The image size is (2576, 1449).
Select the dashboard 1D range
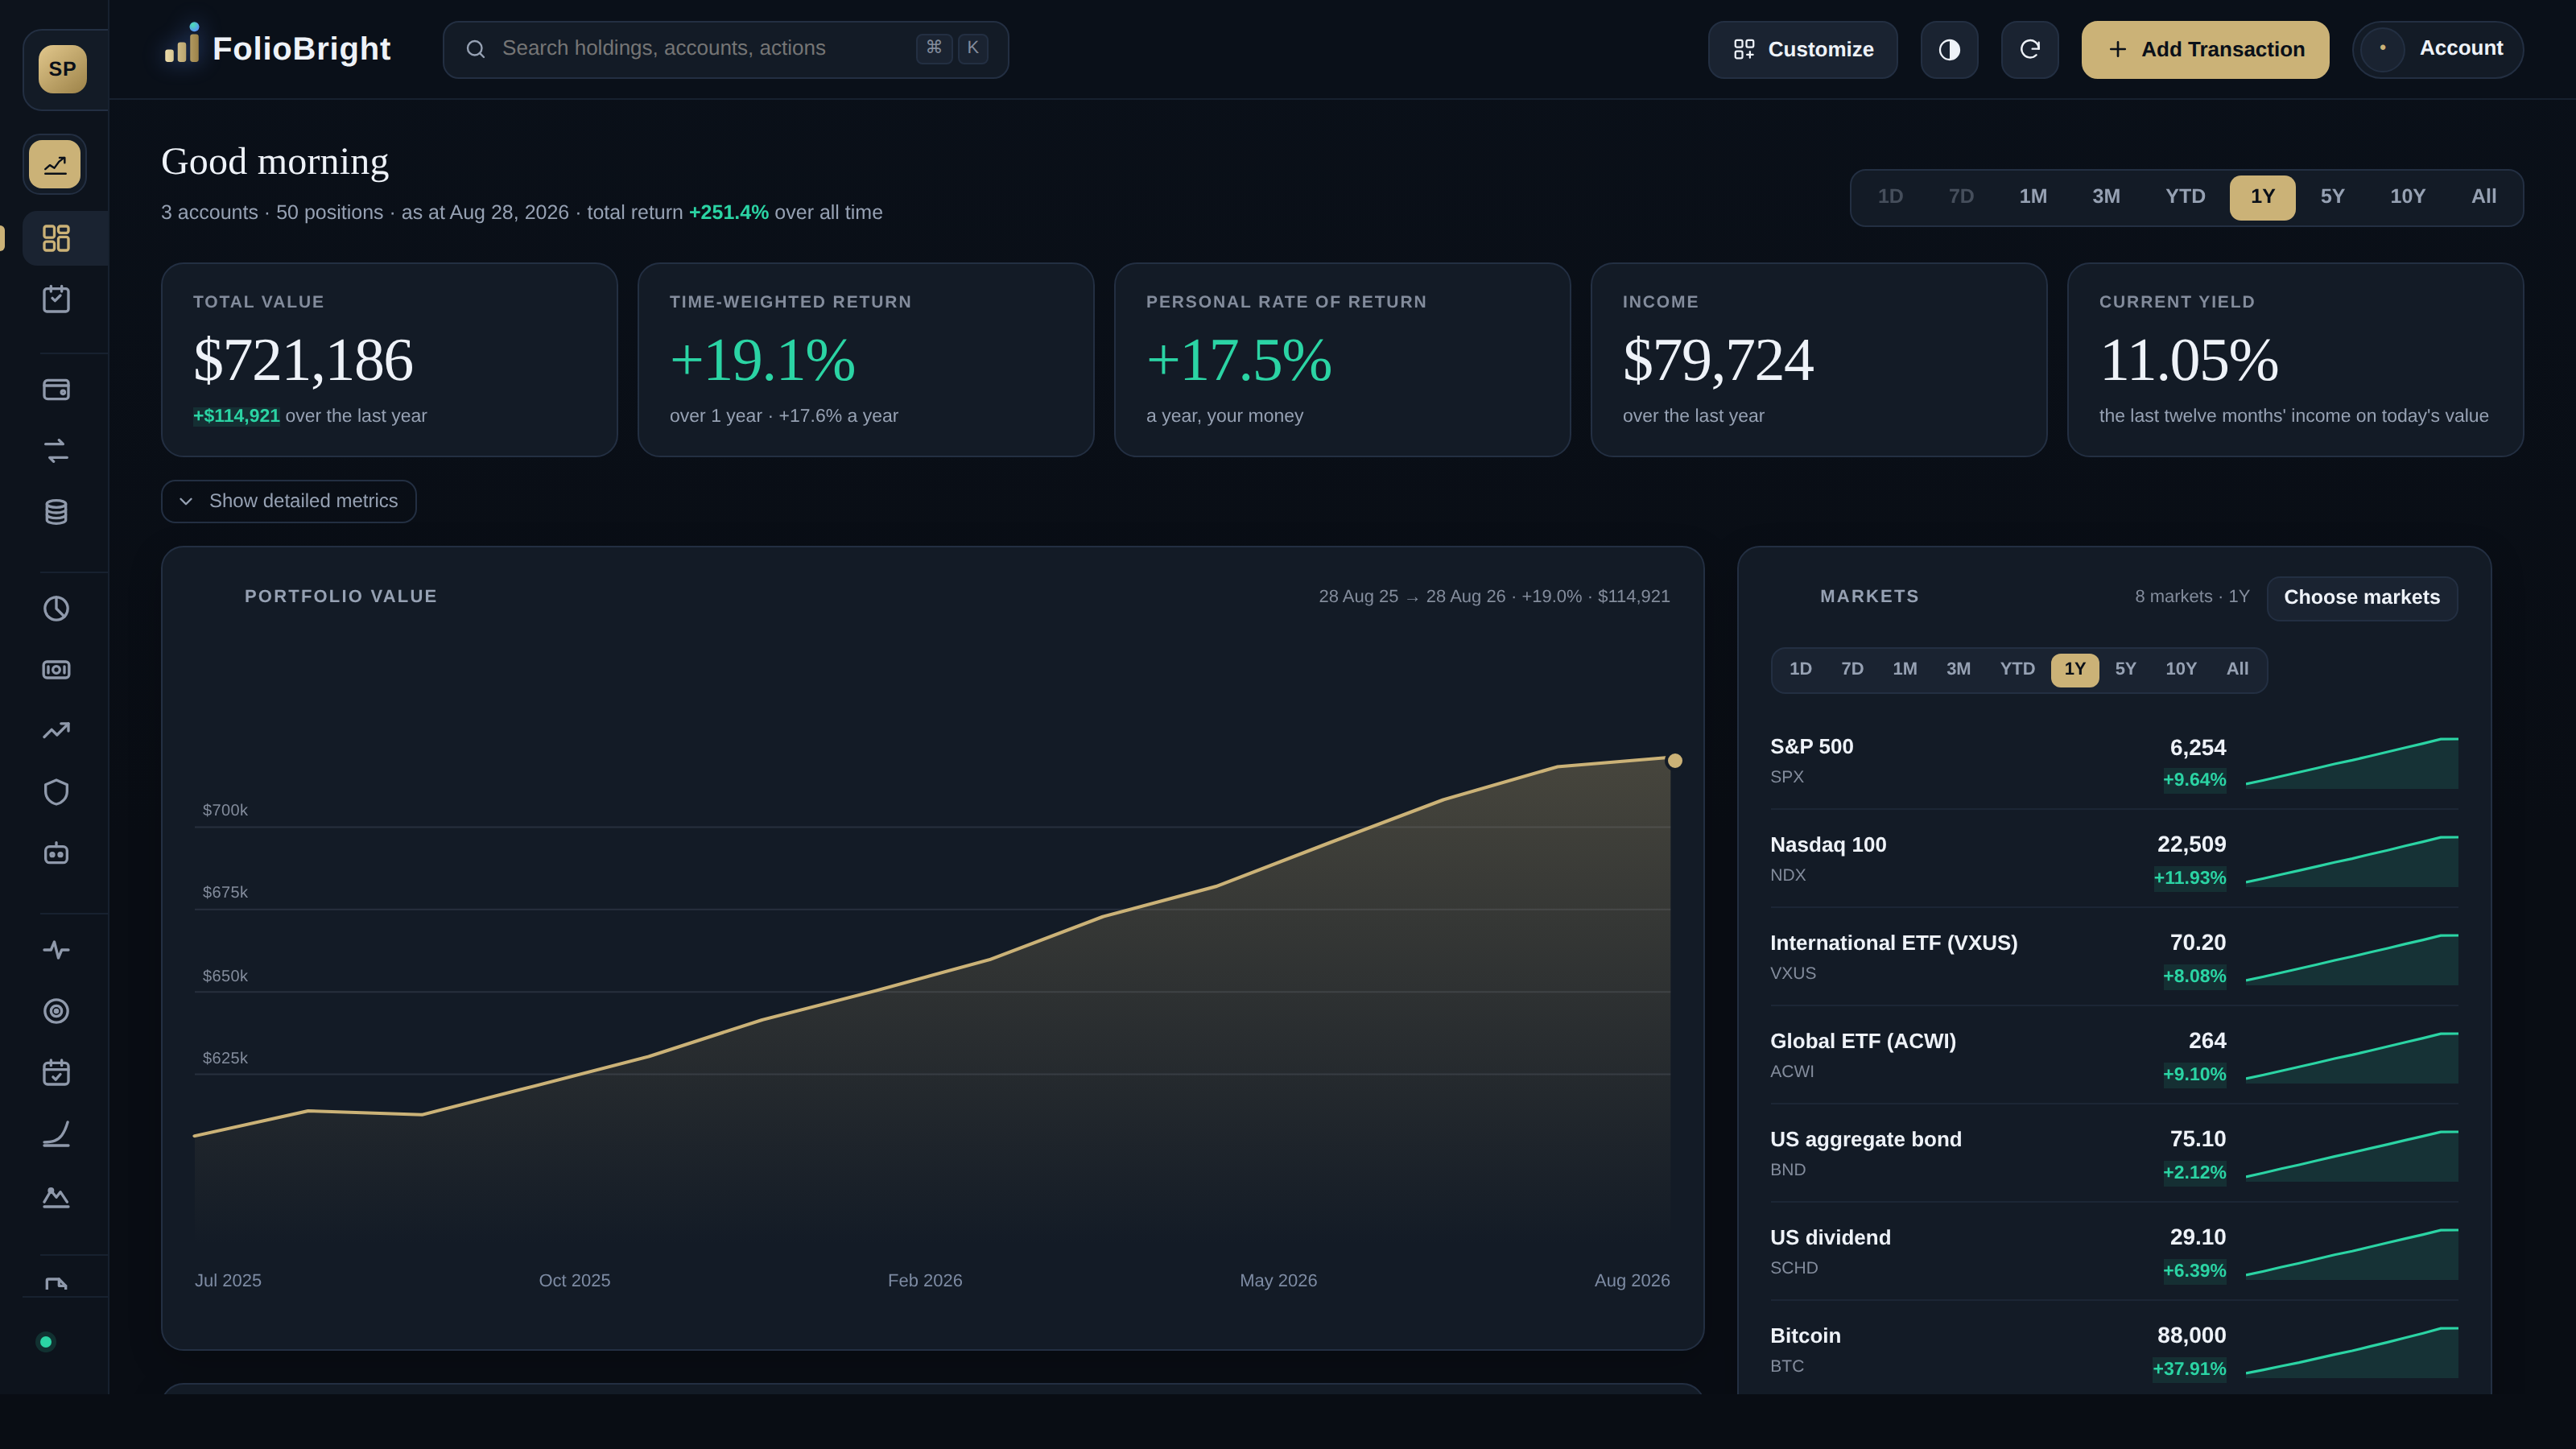(1890, 197)
